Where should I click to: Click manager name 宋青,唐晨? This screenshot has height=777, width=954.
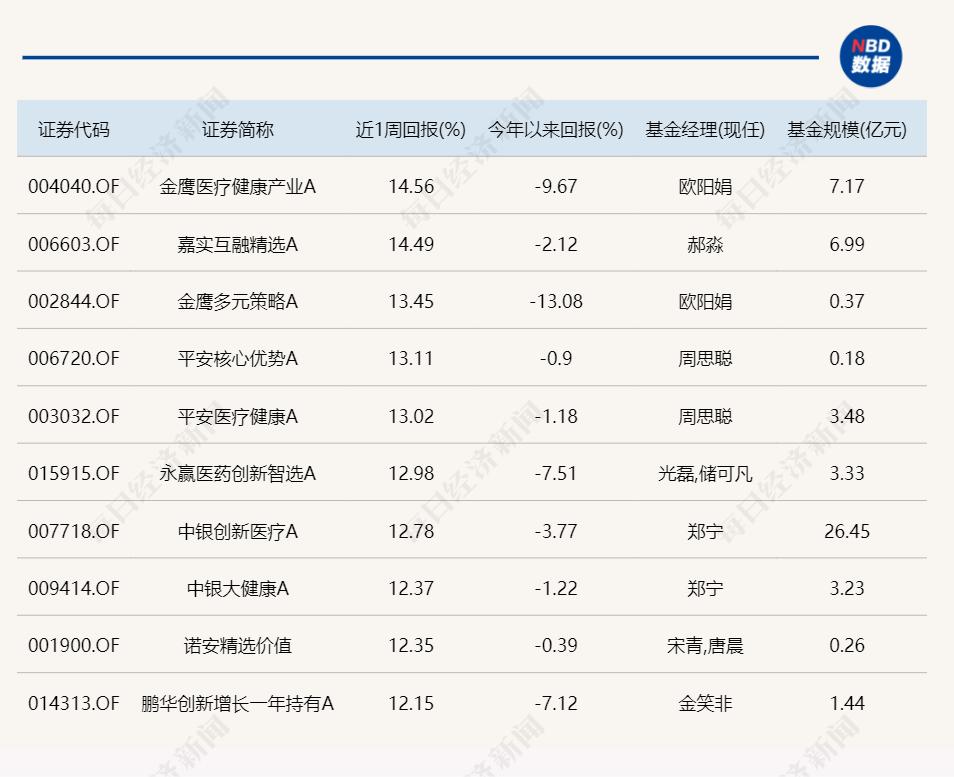pos(705,646)
